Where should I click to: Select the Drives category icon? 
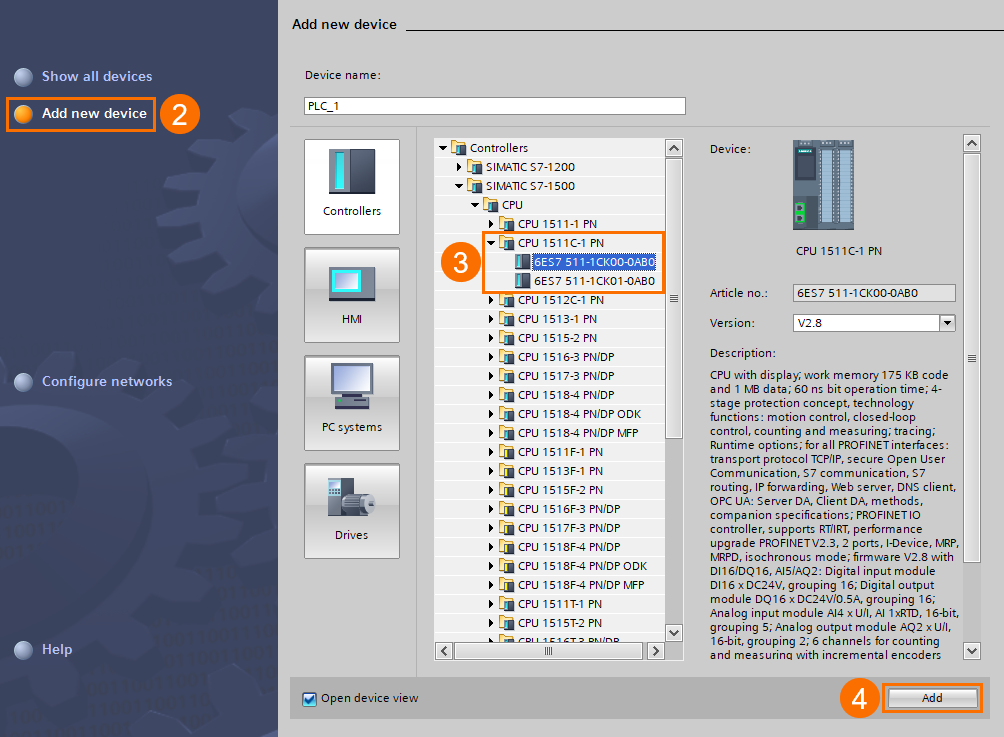pyautogui.click(x=352, y=511)
